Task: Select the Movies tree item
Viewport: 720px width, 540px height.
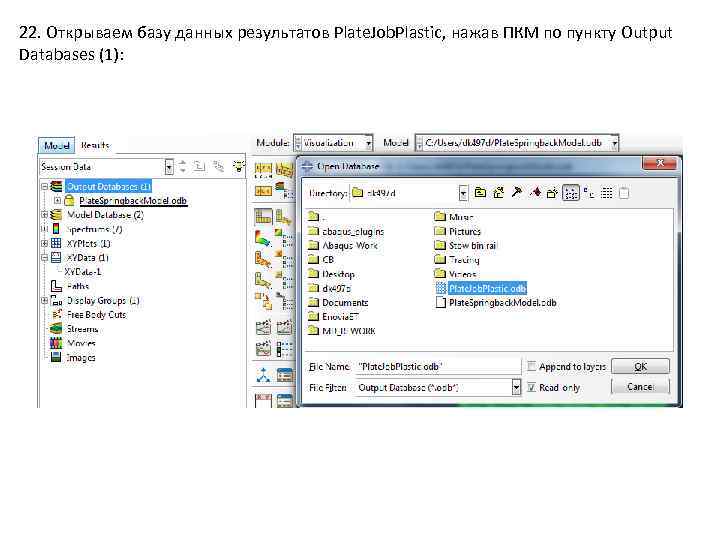Action: point(81,343)
